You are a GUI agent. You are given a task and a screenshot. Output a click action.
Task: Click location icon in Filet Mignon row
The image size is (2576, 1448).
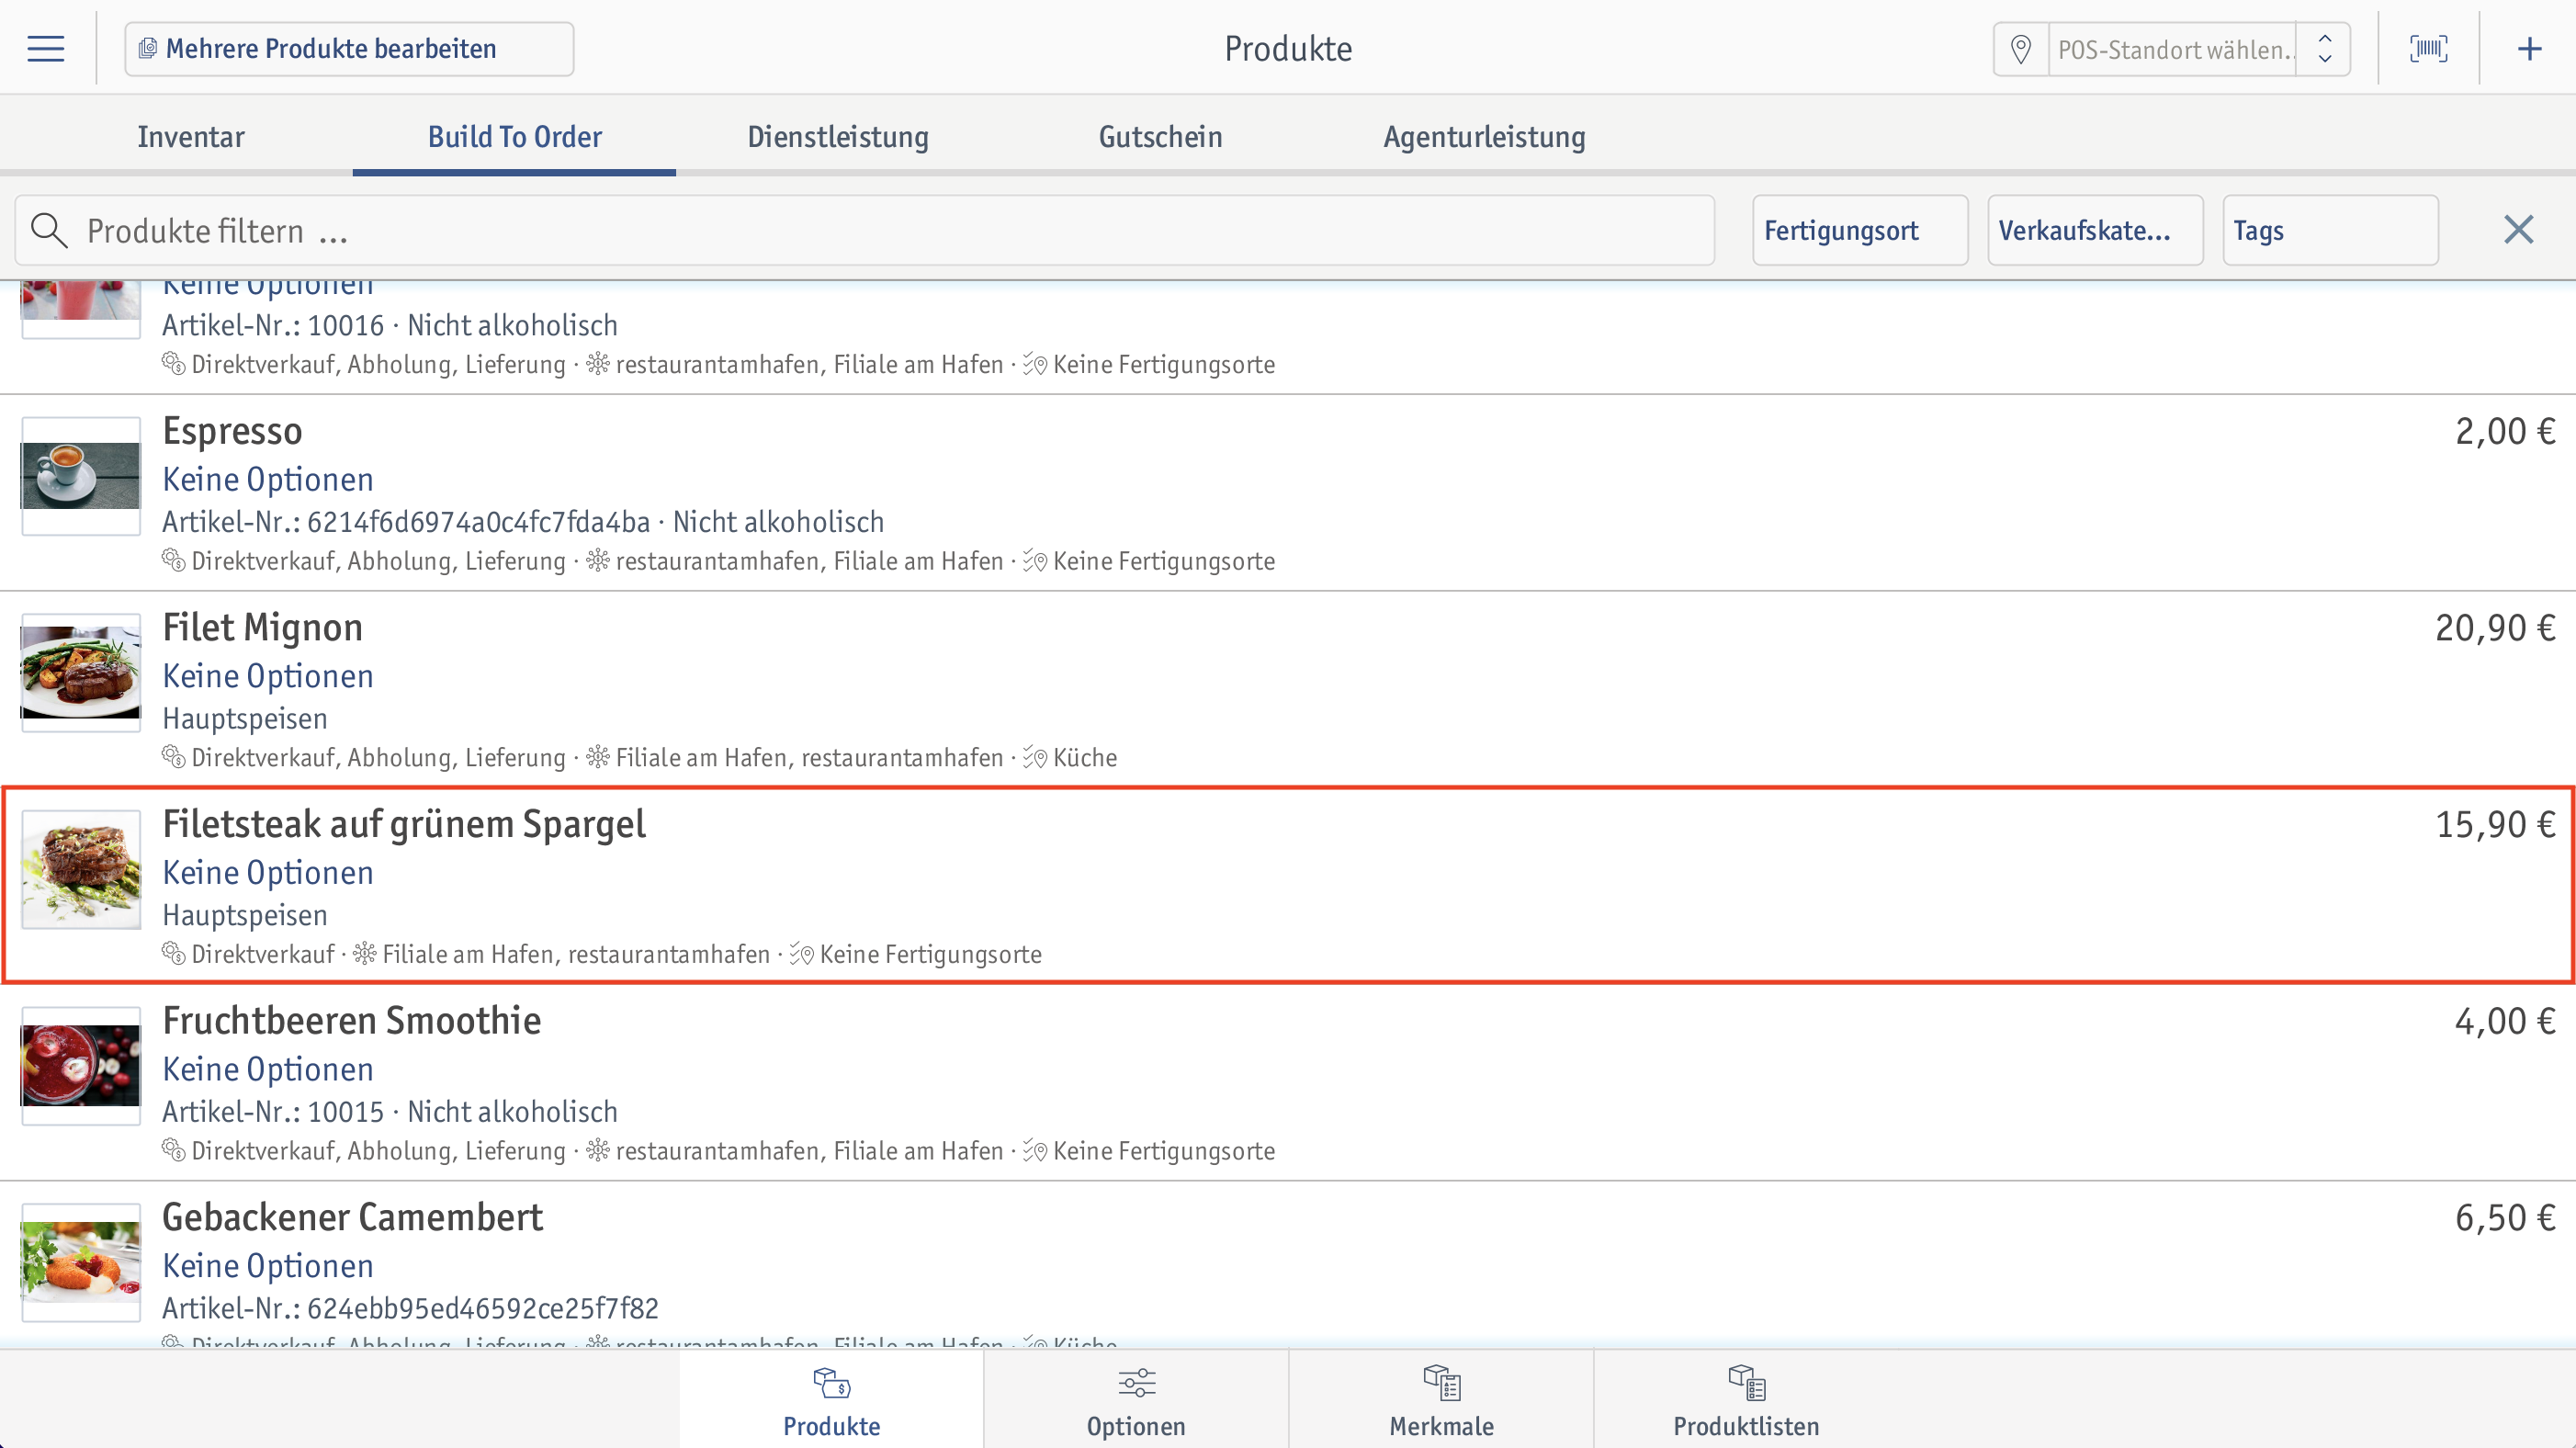coord(598,757)
